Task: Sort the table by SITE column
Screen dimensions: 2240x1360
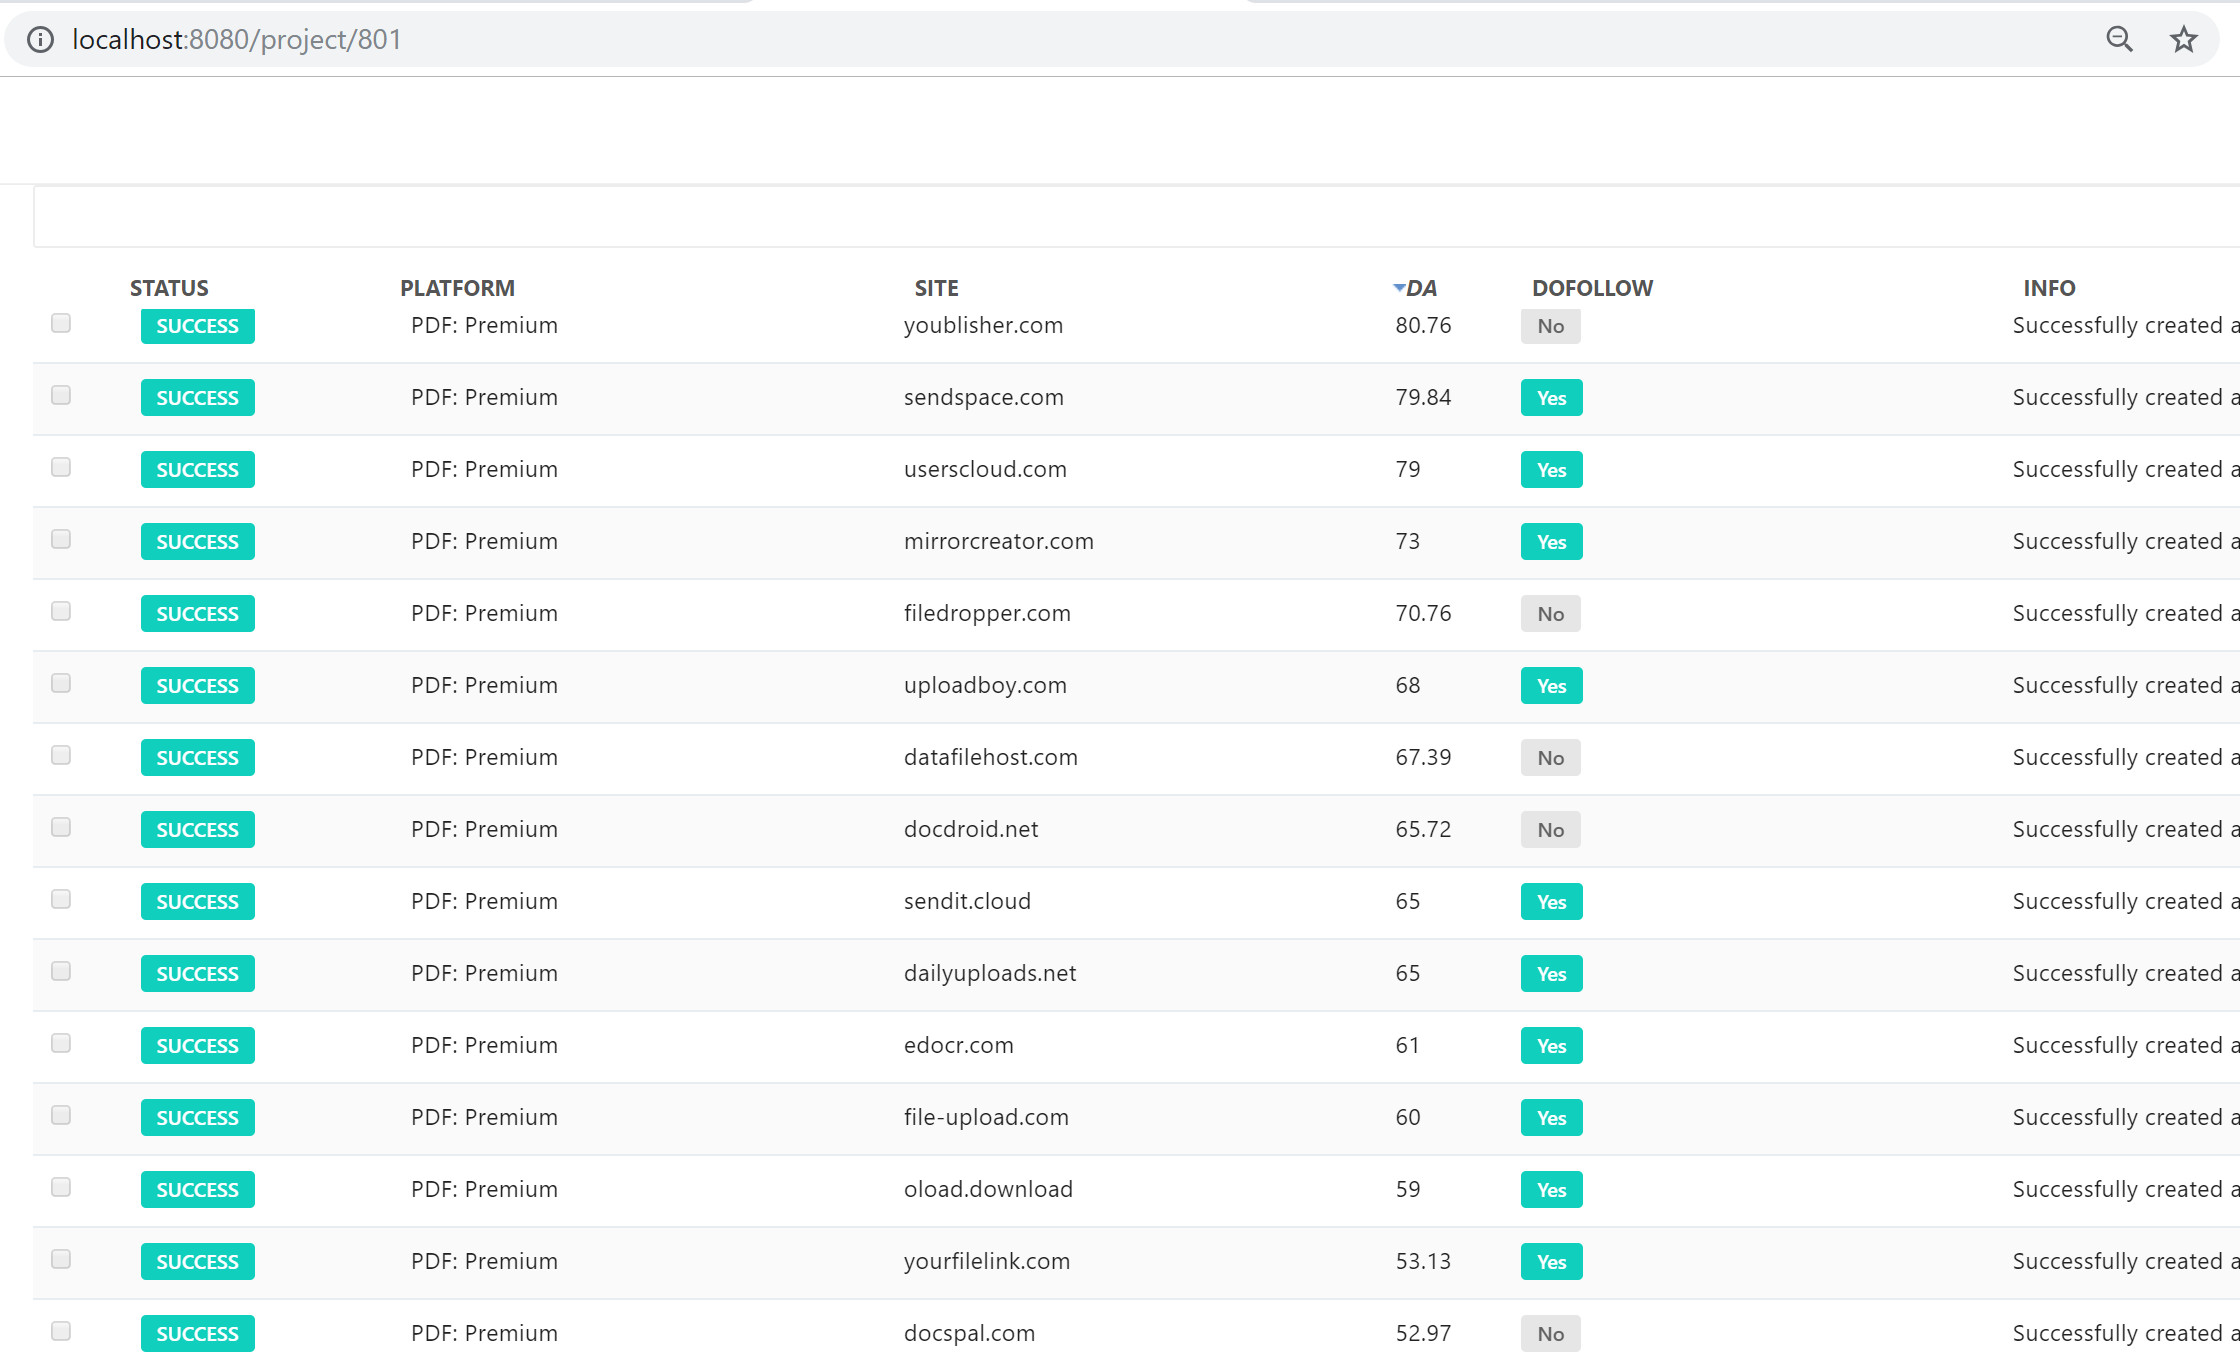Action: (x=936, y=288)
